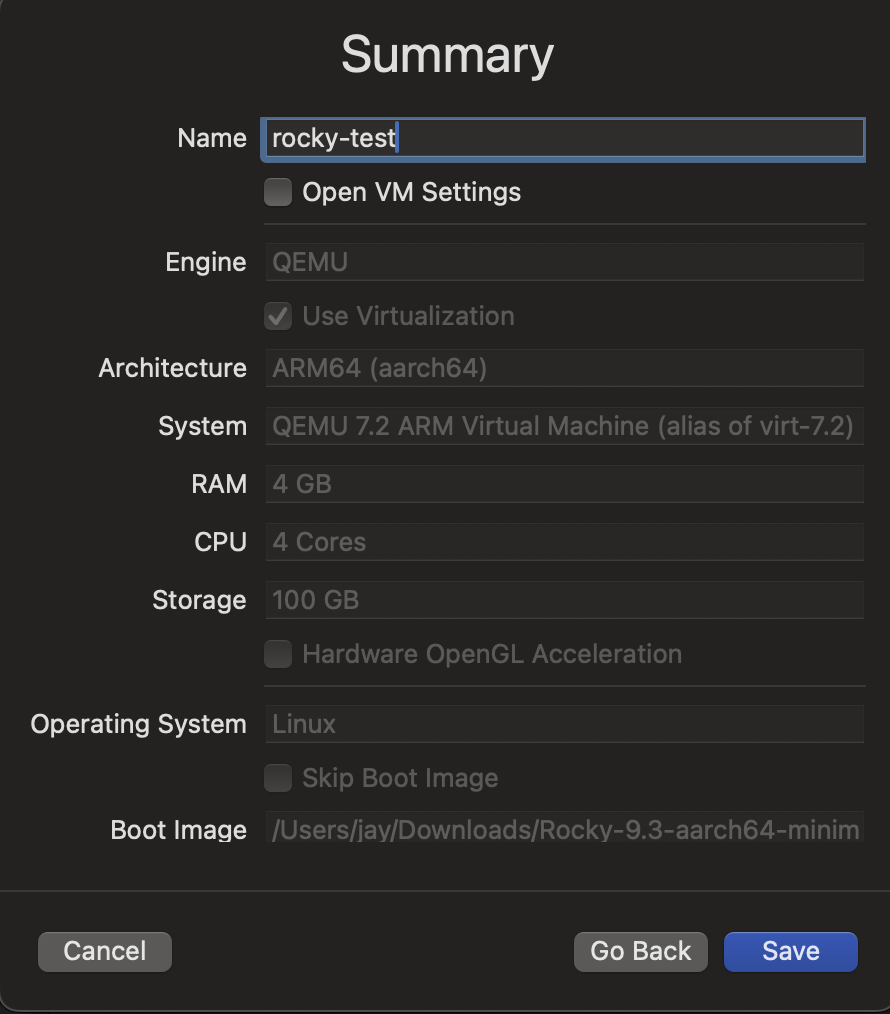
Task: Click the Name text field containing rocky-test
Action: coord(563,139)
